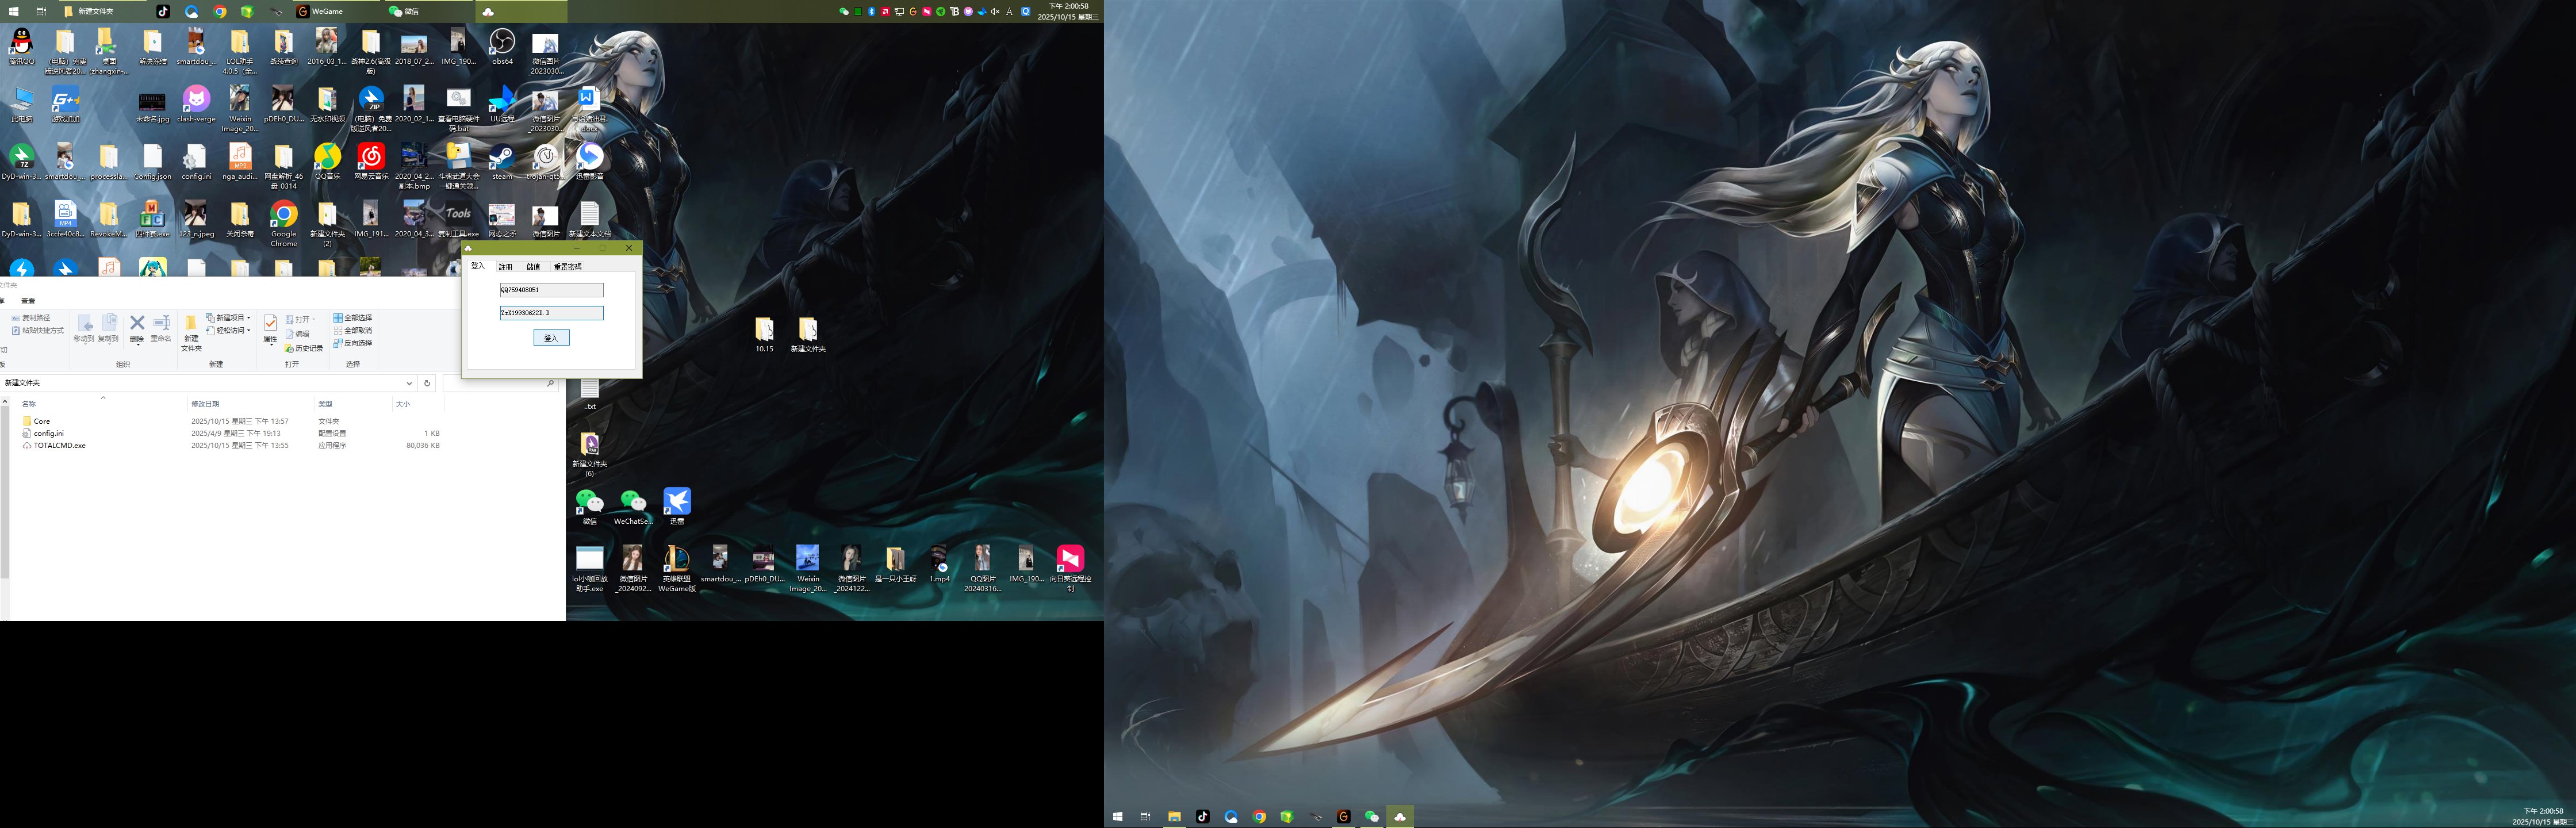Expand the 轻松访问 dropdown
Viewport: 2576px width, 828px height.
click(231, 330)
